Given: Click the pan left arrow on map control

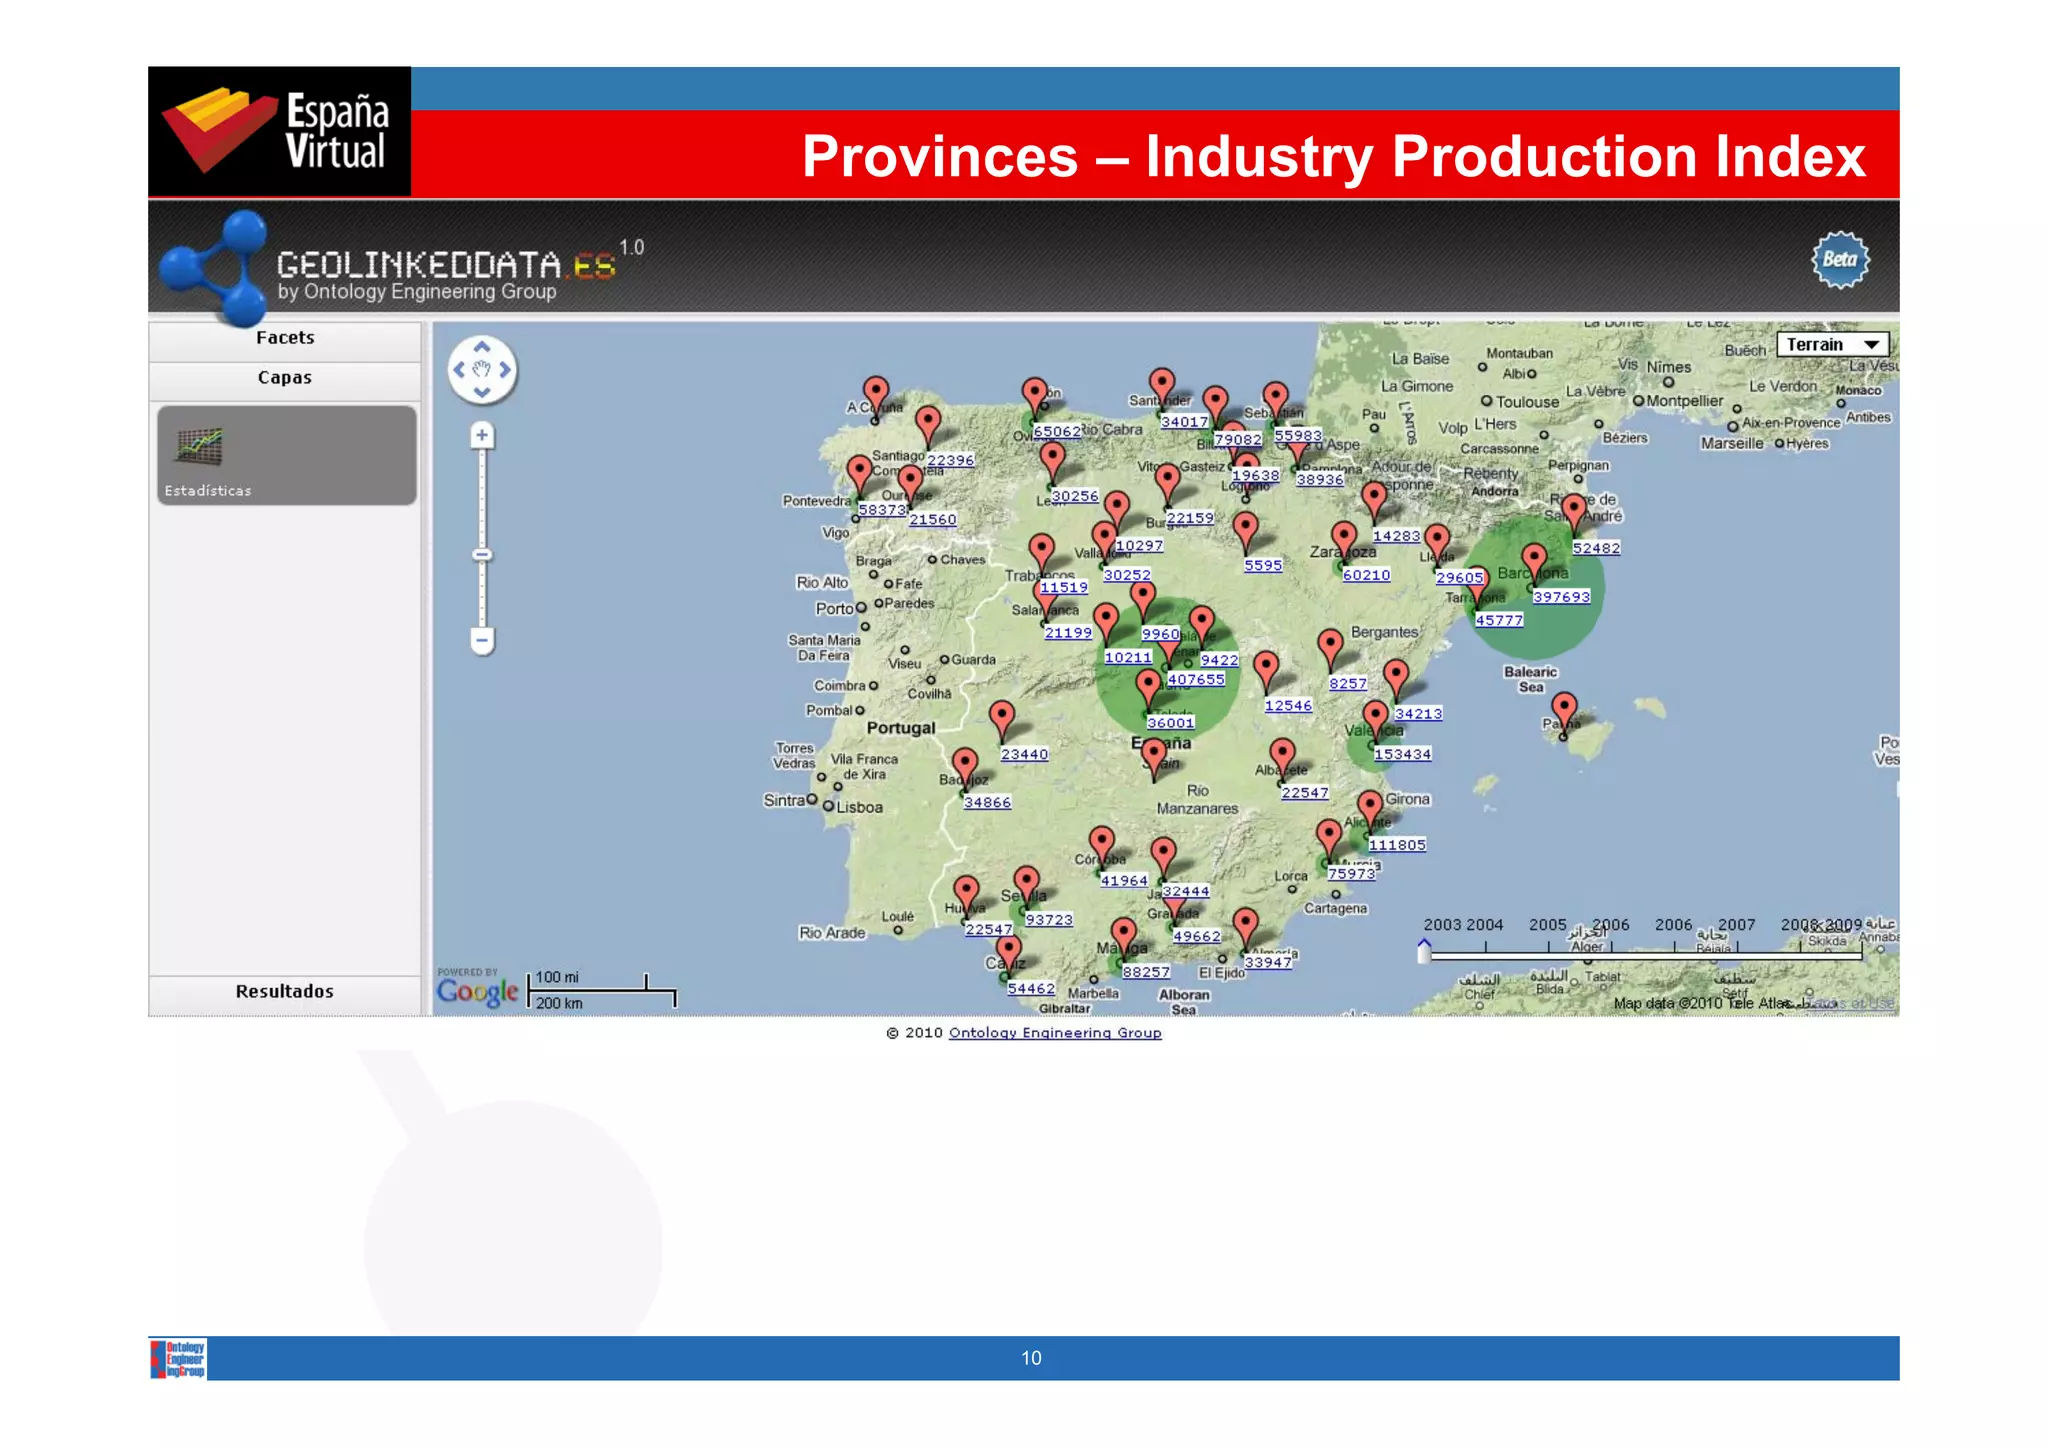Looking at the screenshot, I should click(x=459, y=370).
